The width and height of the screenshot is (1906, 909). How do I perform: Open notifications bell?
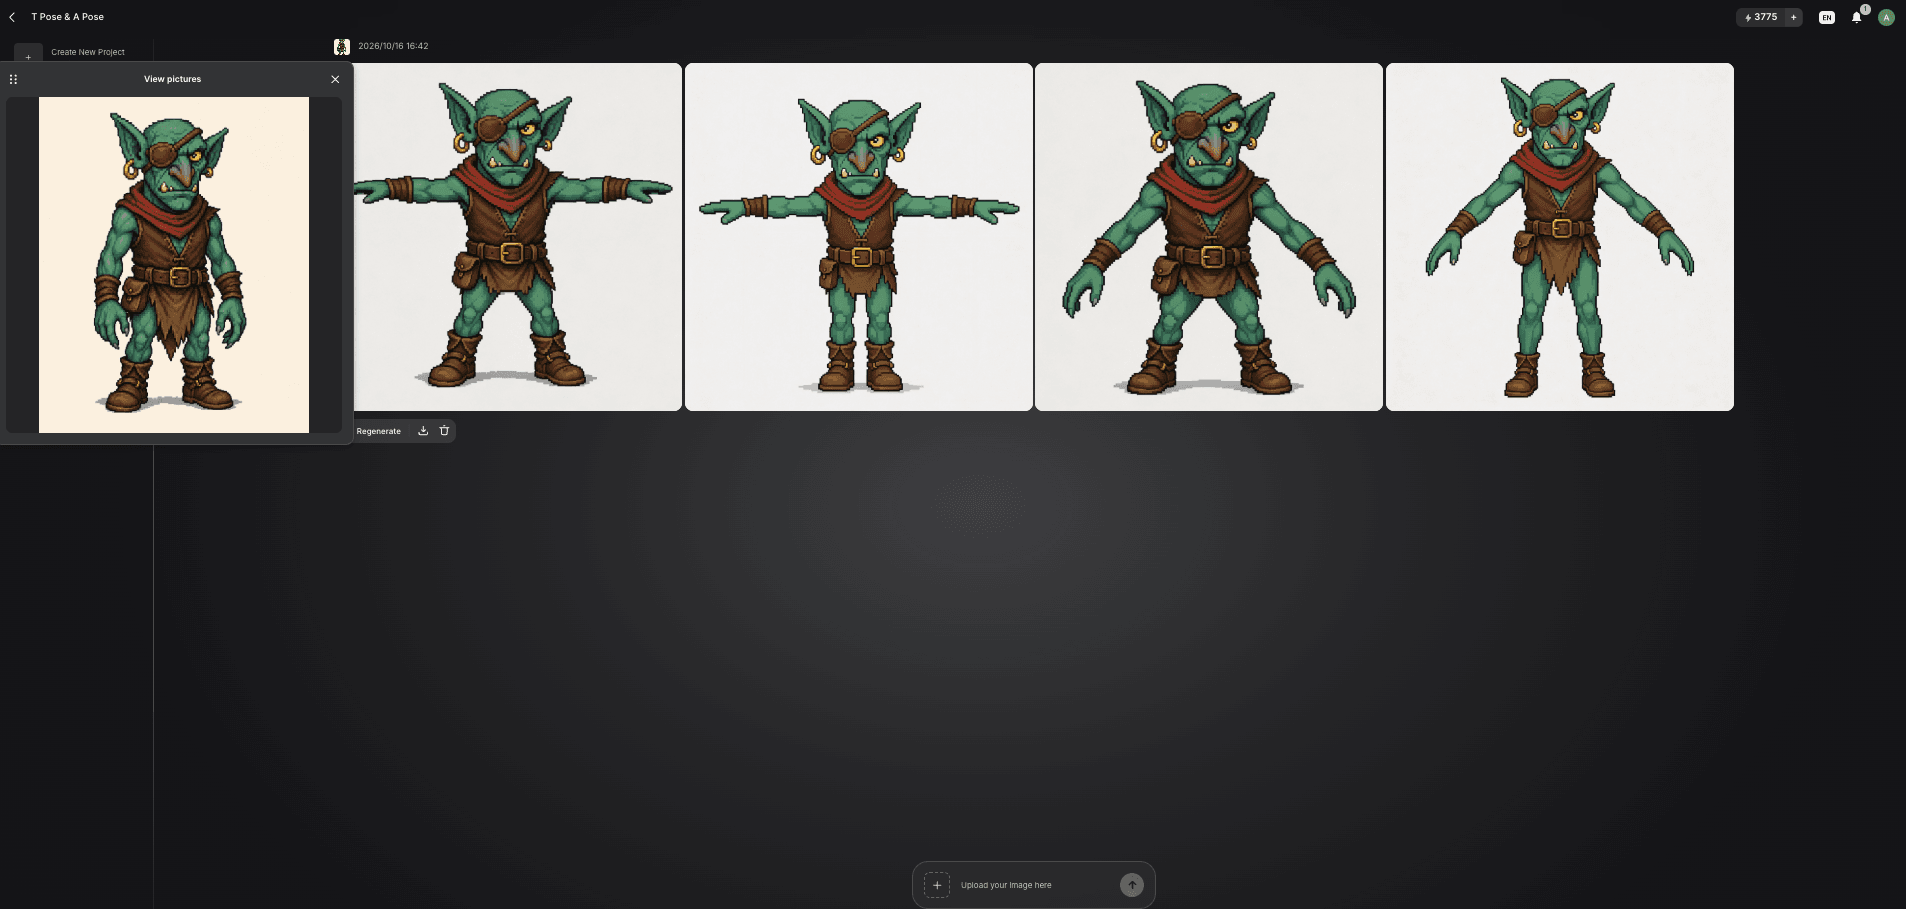pyautogui.click(x=1857, y=17)
